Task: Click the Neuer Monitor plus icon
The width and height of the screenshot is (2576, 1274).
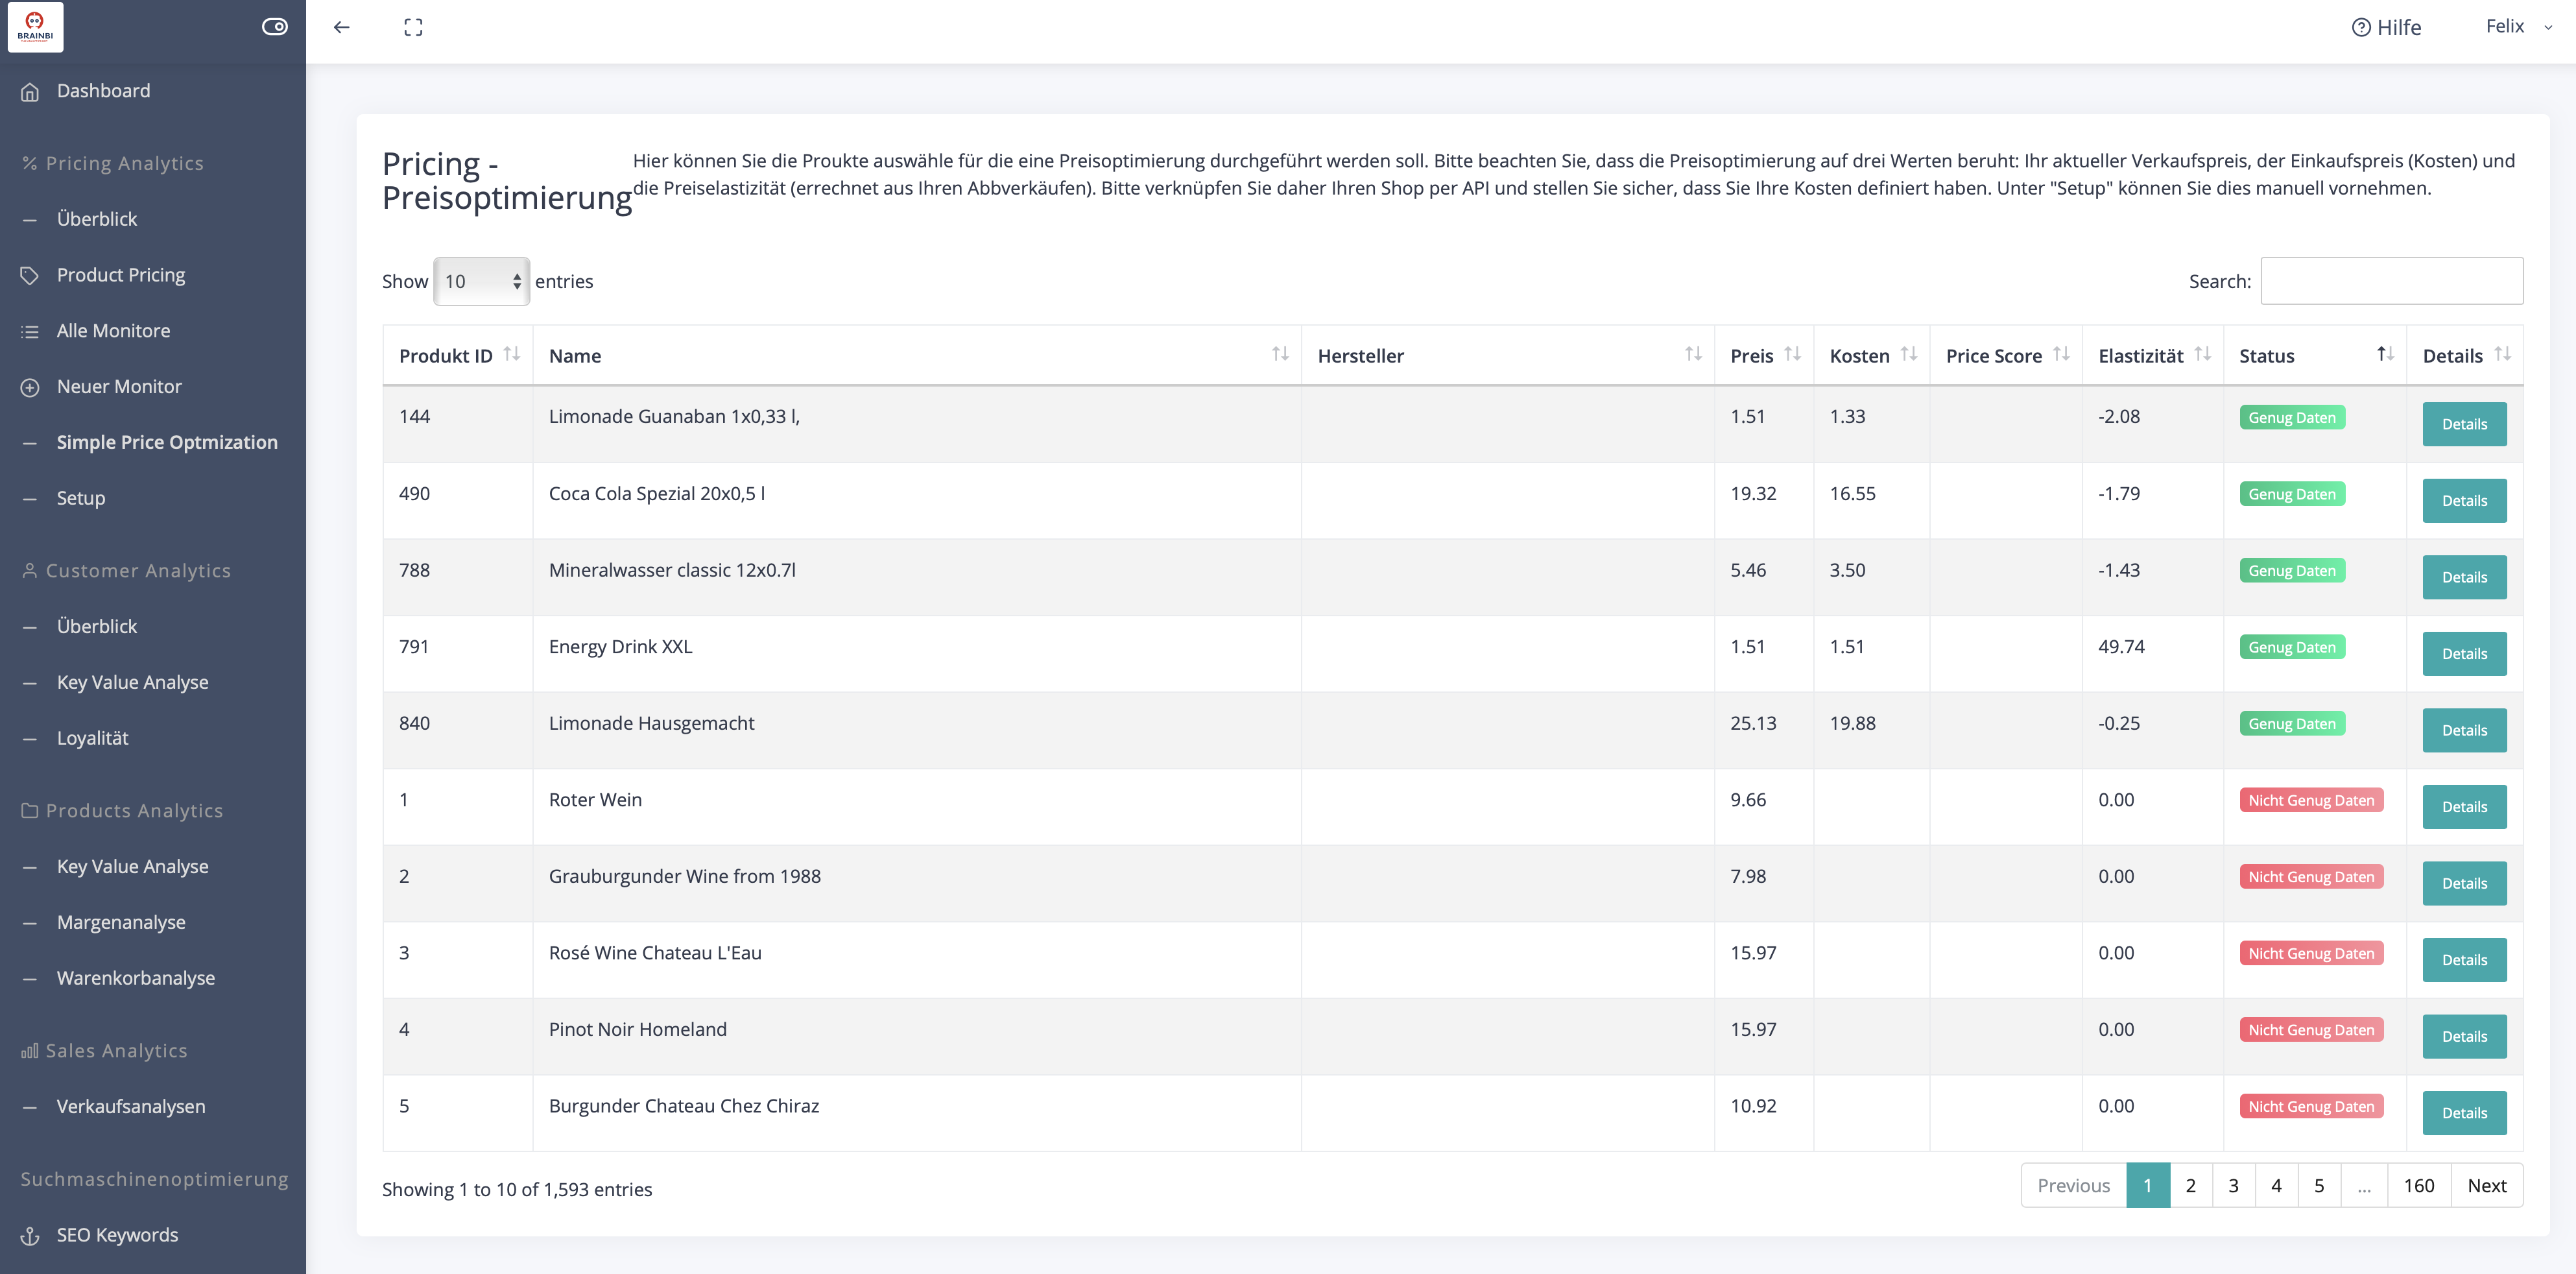Action: pos(30,387)
